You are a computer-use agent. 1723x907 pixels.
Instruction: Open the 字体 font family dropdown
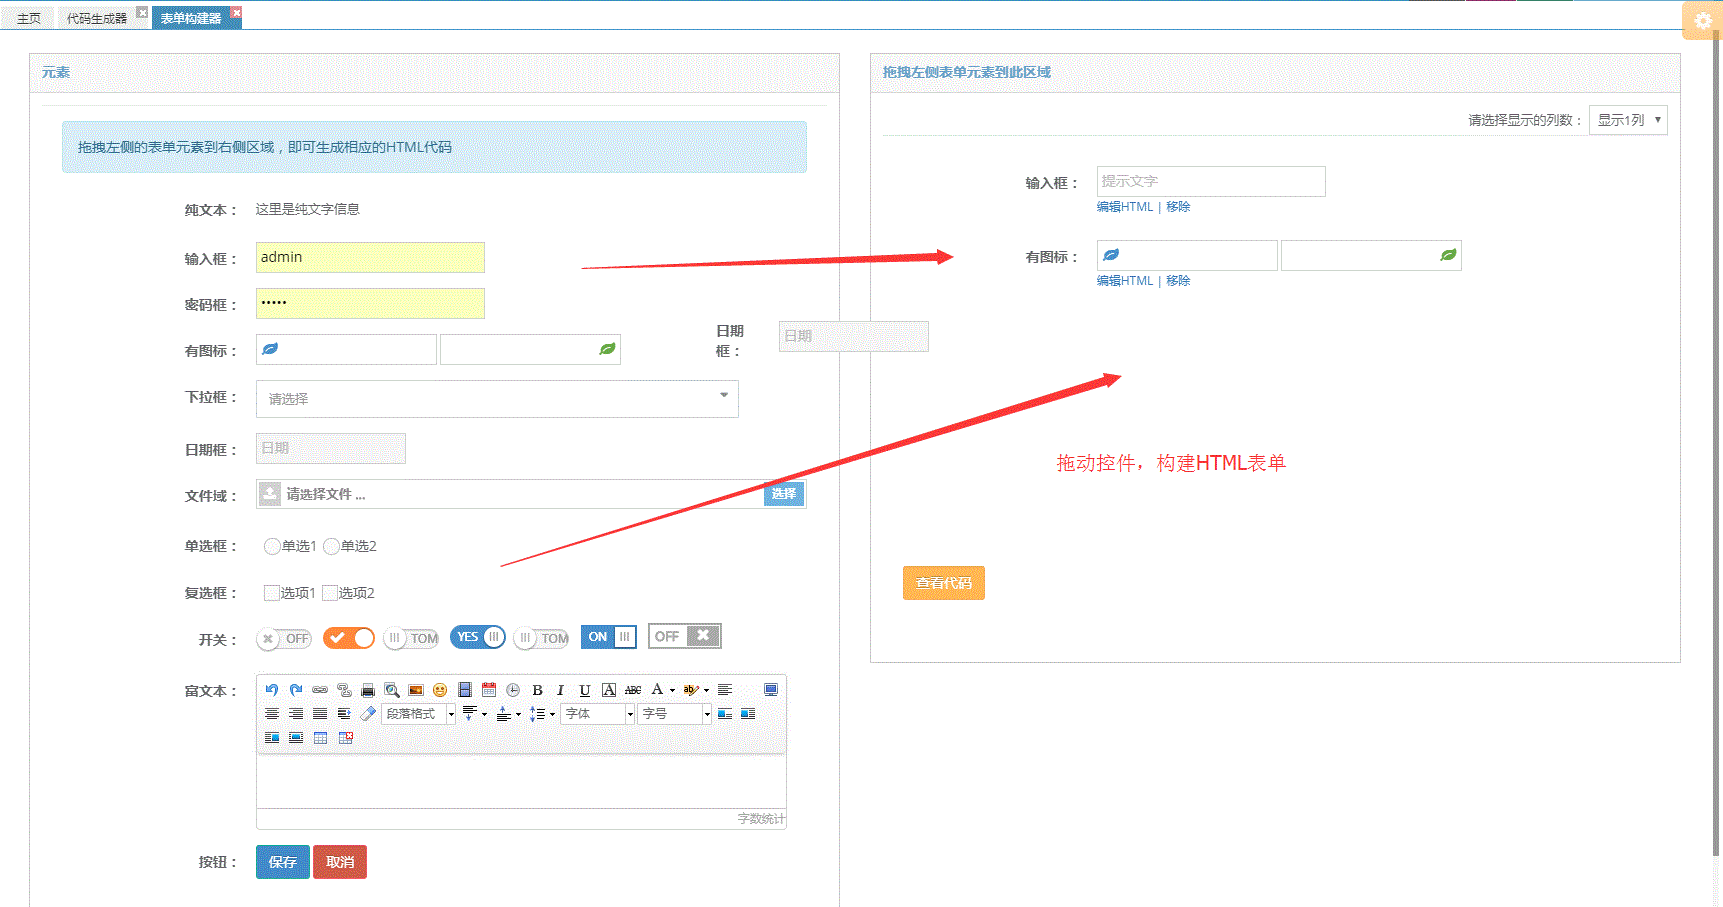point(598,714)
